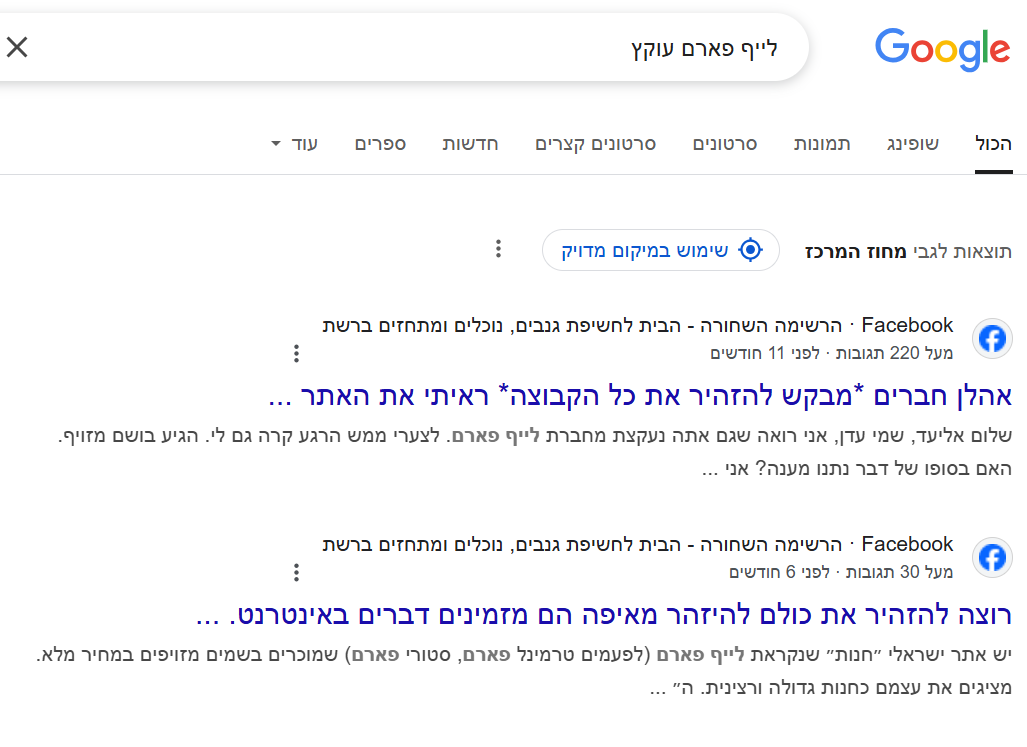
Task: Open the three-dot menu of the 6 חודשים result
Action: click(x=297, y=573)
